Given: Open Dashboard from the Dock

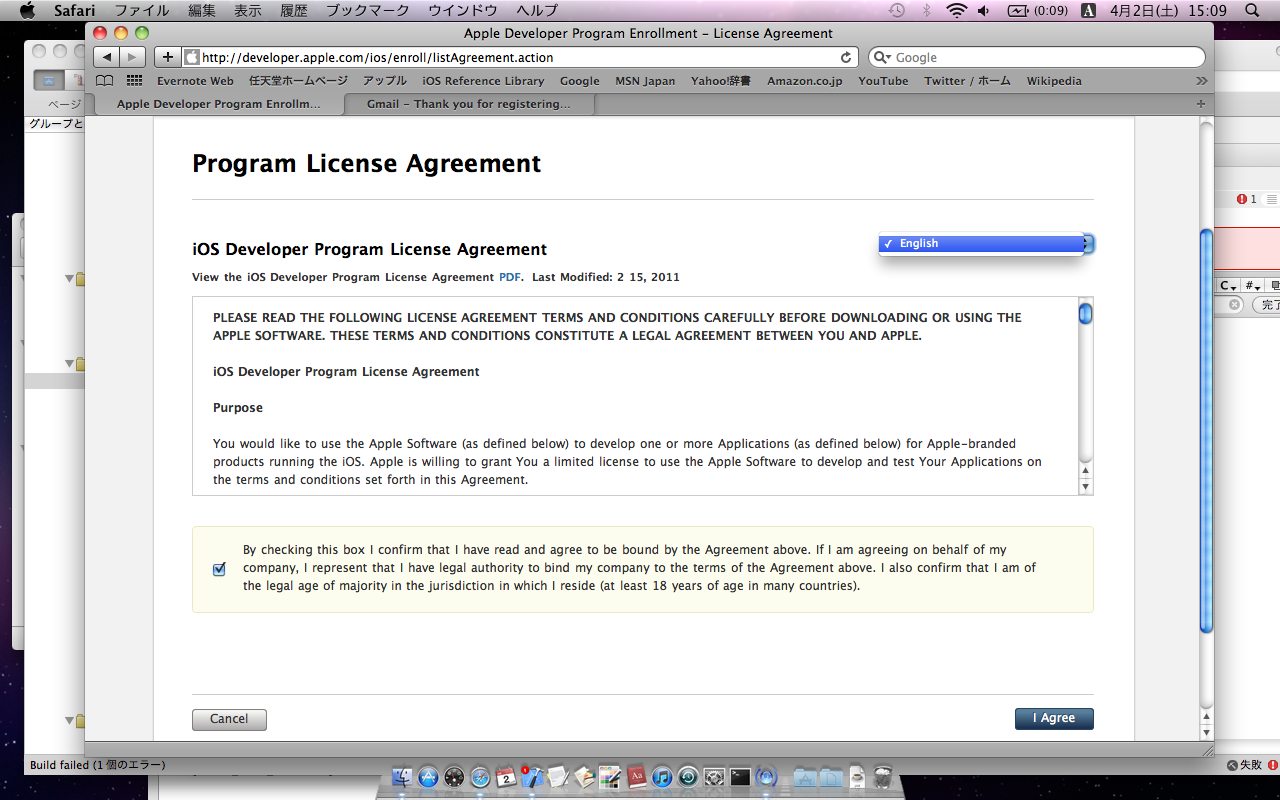Looking at the screenshot, I should point(455,777).
